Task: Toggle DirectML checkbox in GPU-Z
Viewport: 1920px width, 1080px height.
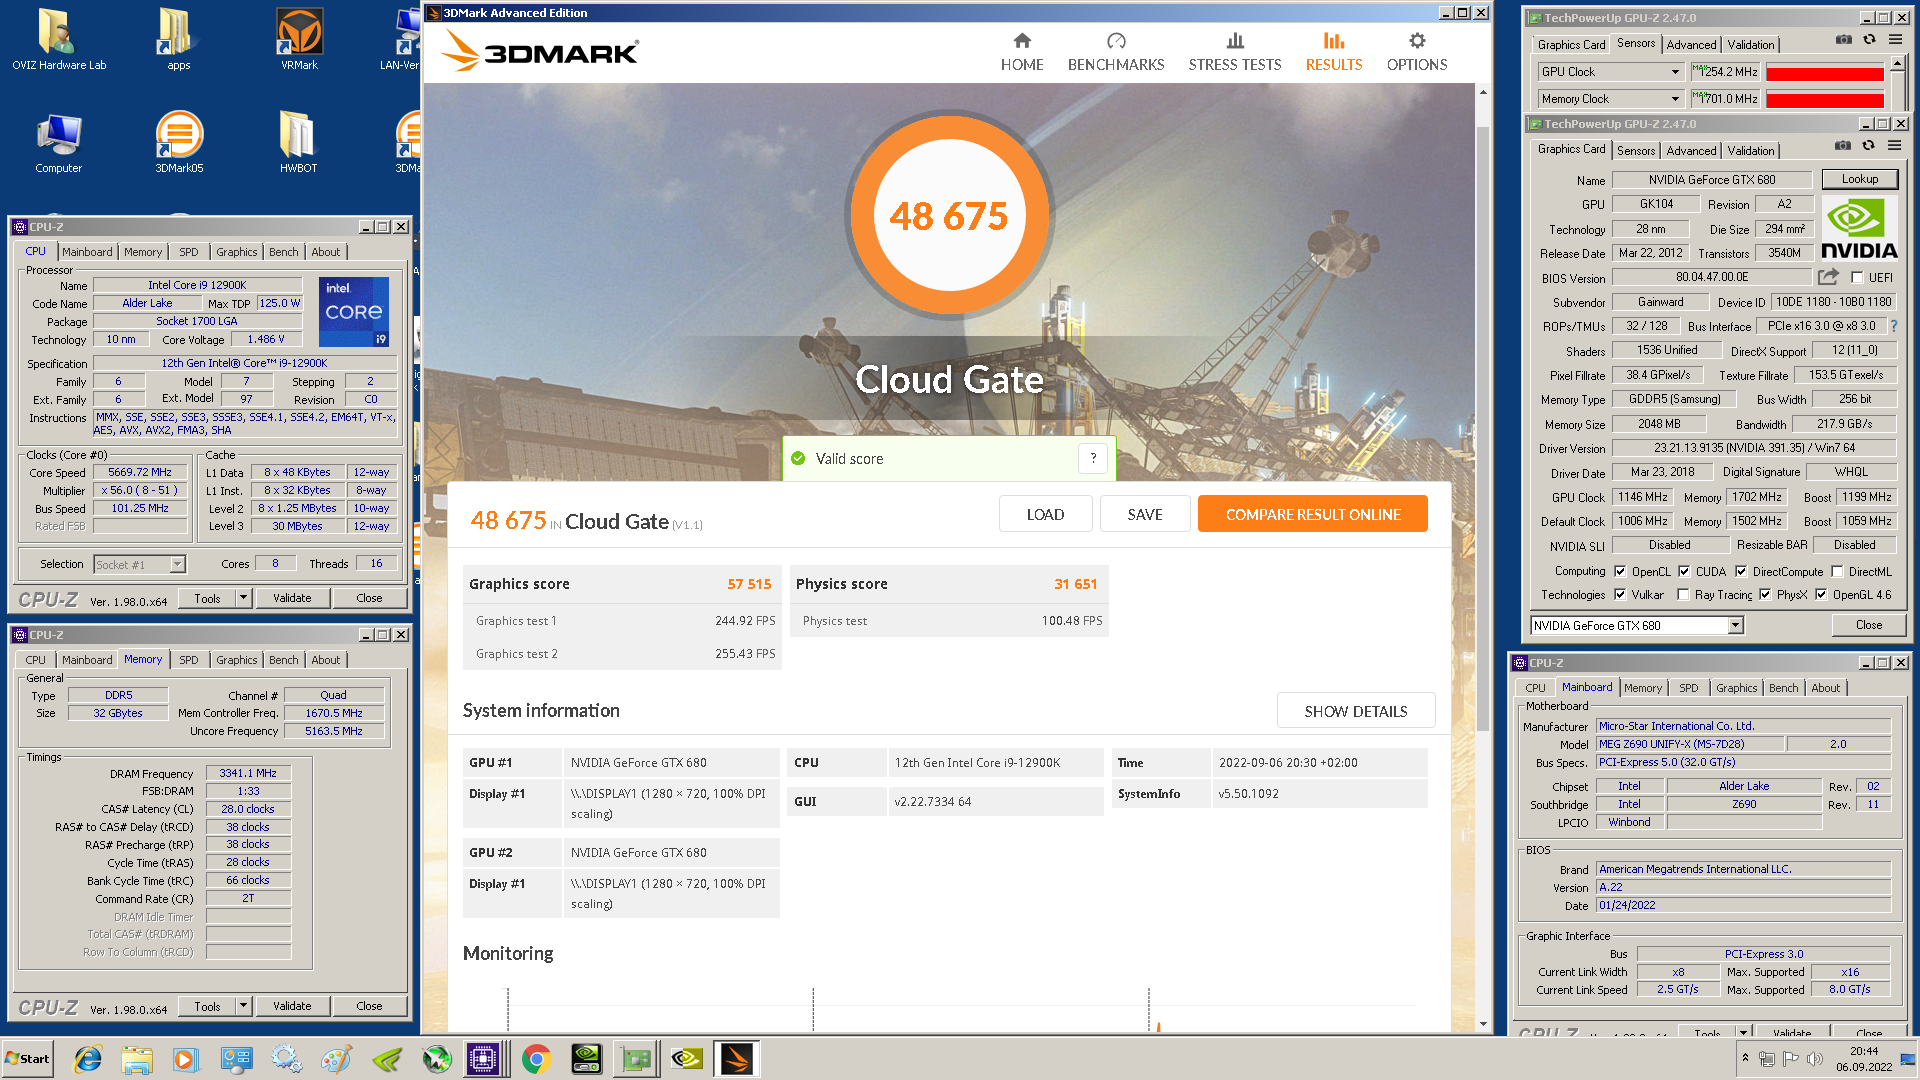Action: [1837, 572]
